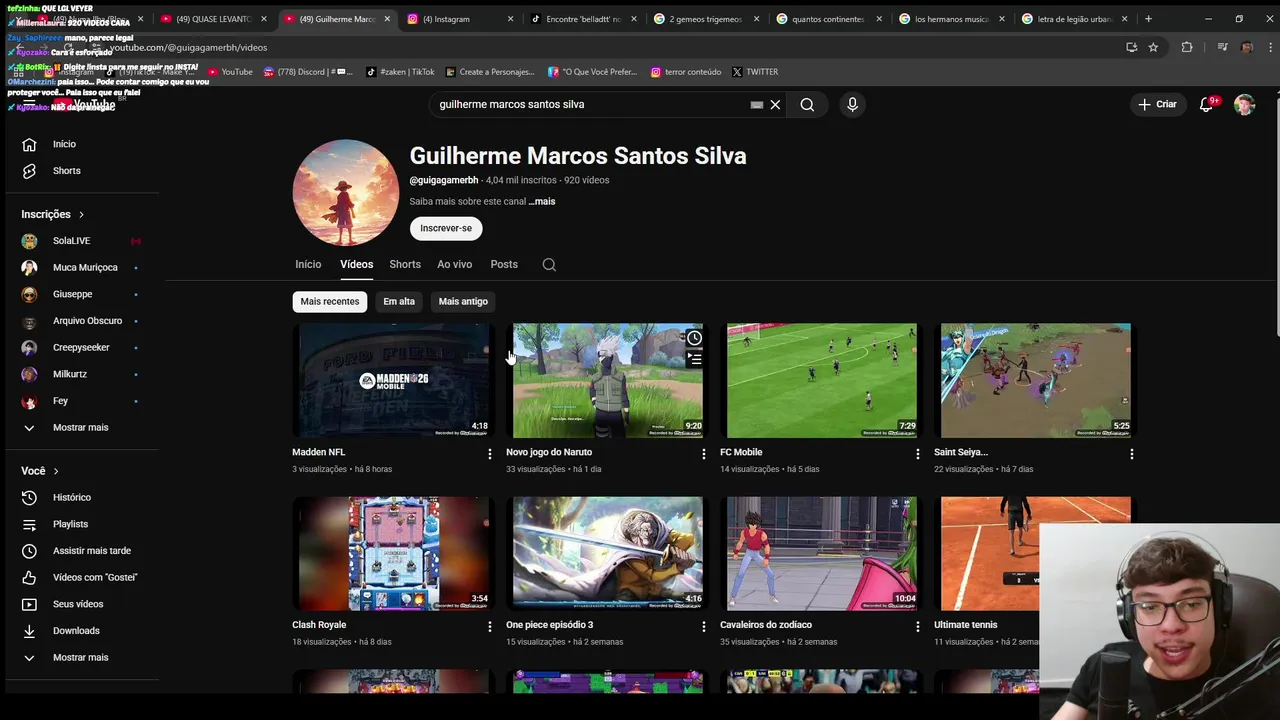Open Creepyseeker subscription channel
This screenshot has height=720, width=1280.
pos(80,347)
